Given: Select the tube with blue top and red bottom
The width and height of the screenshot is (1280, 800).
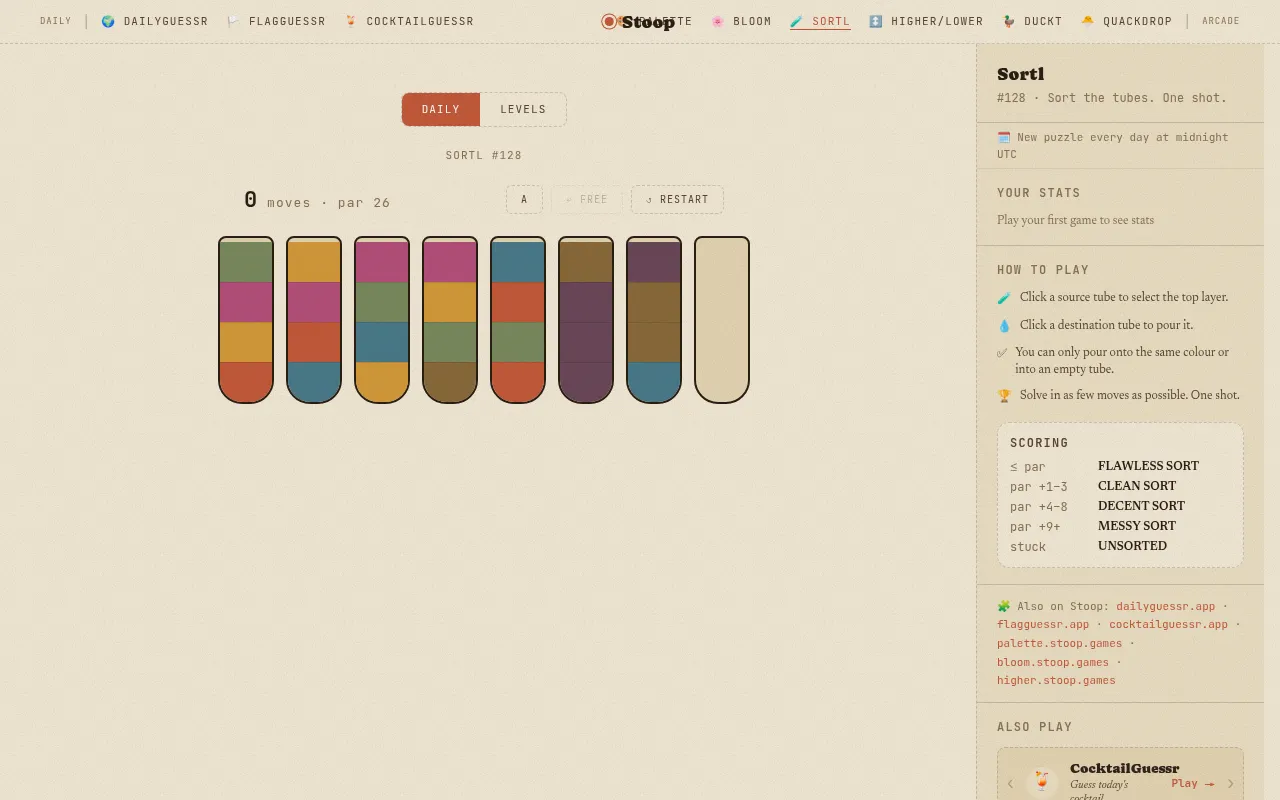Looking at the screenshot, I should pos(518,320).
